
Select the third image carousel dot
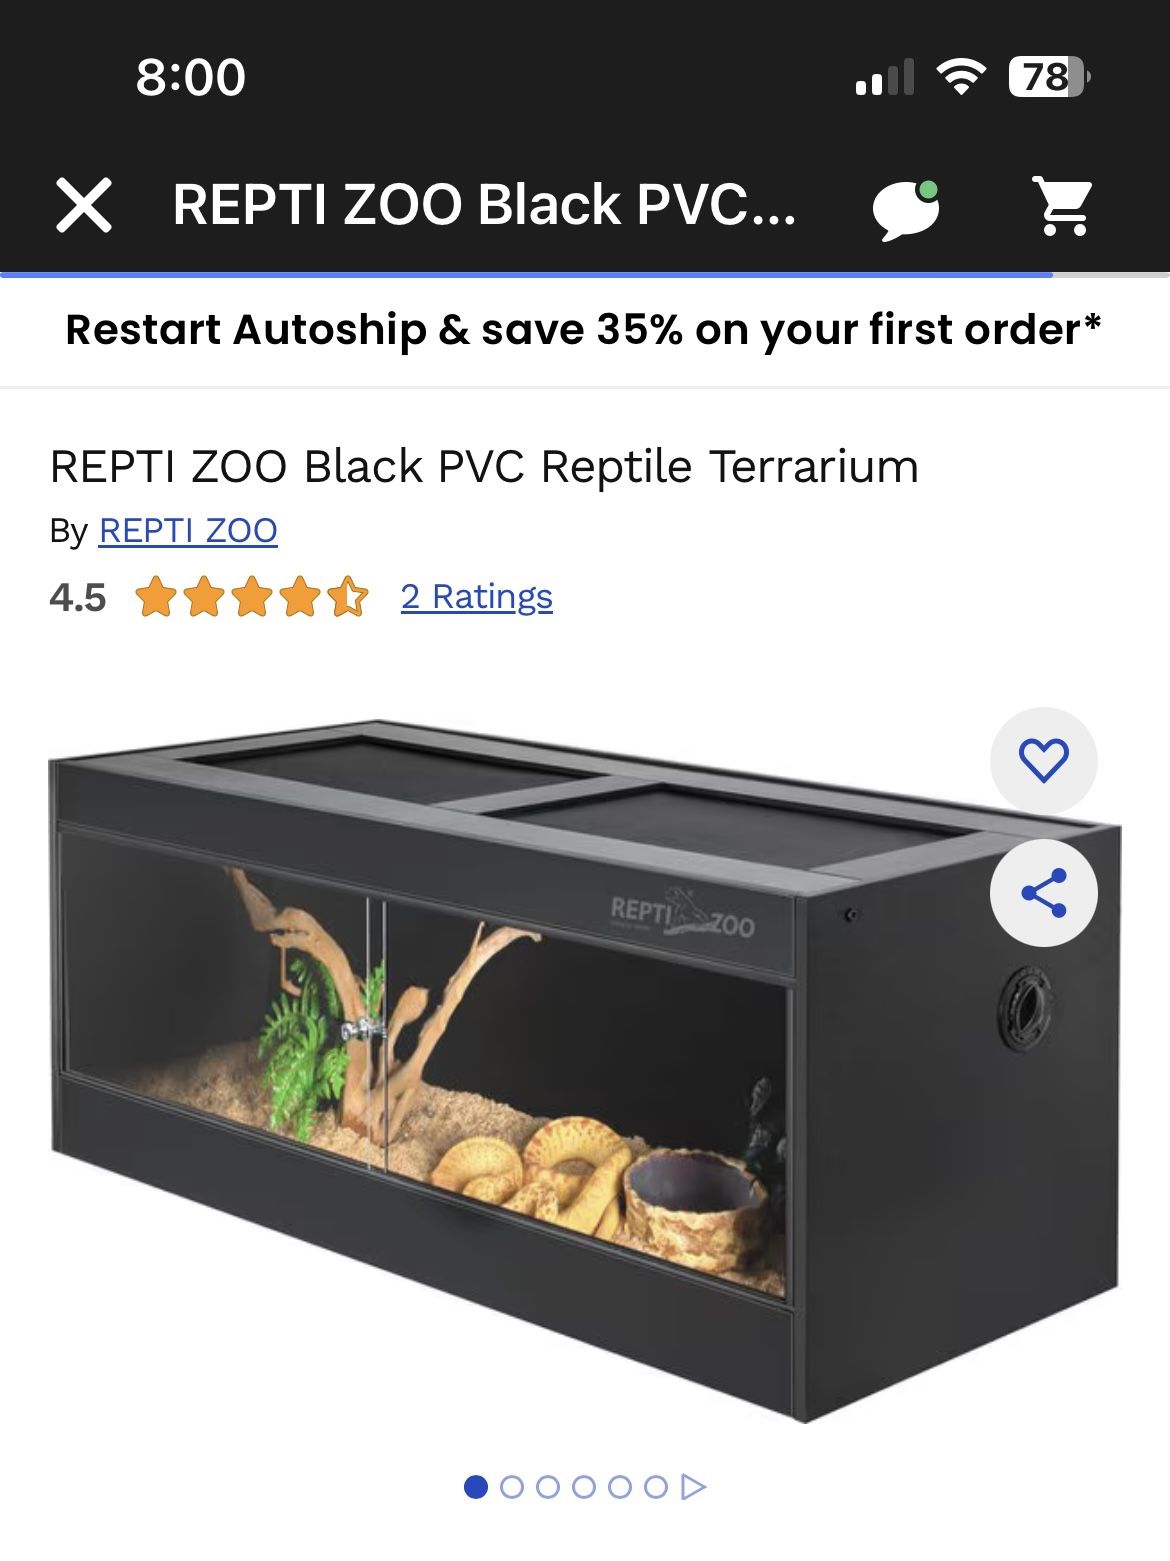click(548, 1487)
